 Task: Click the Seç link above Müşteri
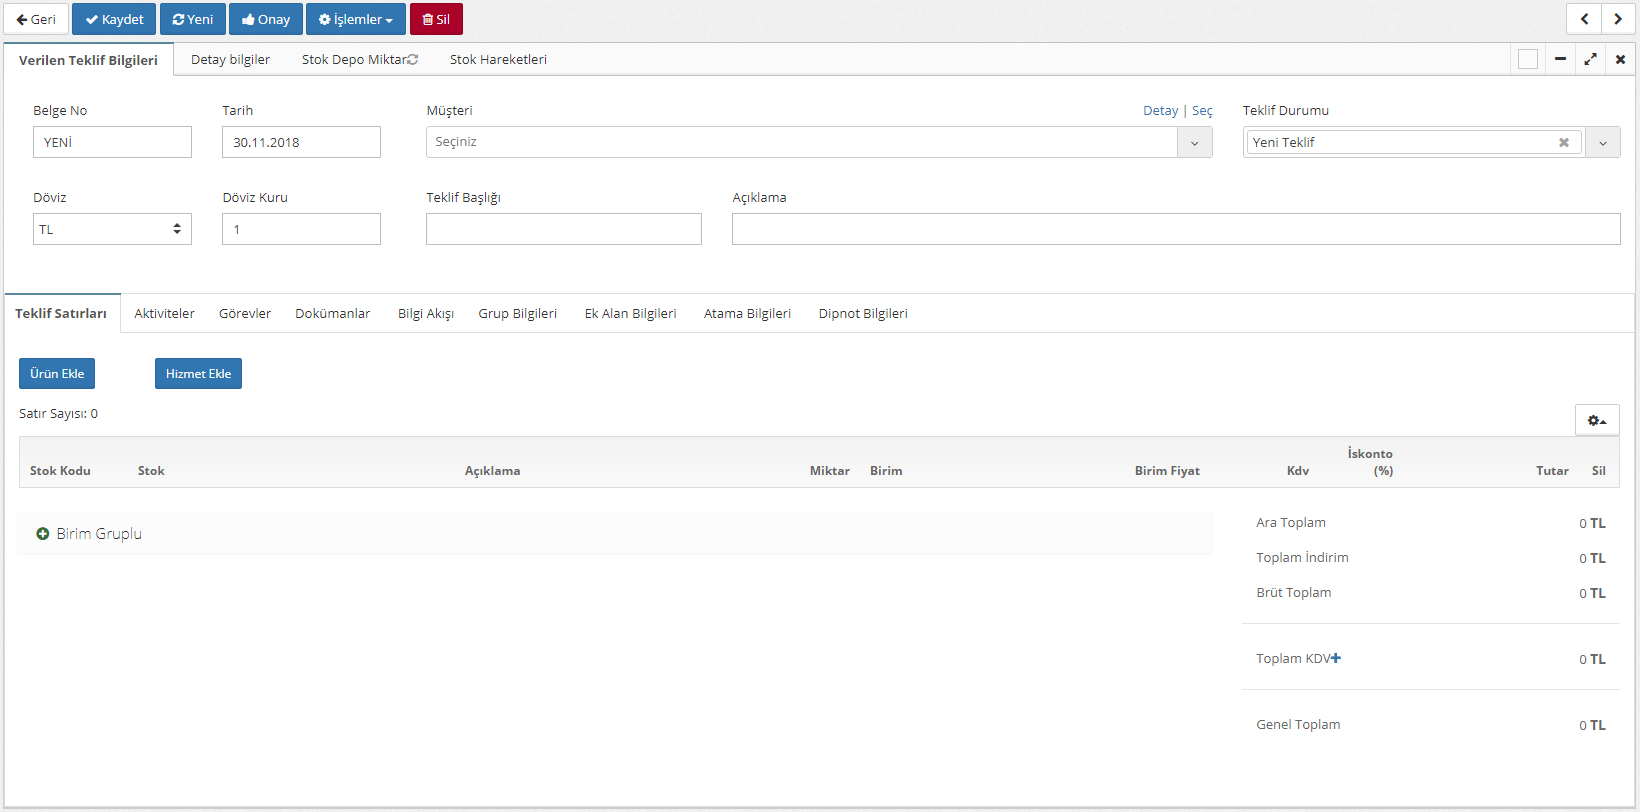point(1202,111)
